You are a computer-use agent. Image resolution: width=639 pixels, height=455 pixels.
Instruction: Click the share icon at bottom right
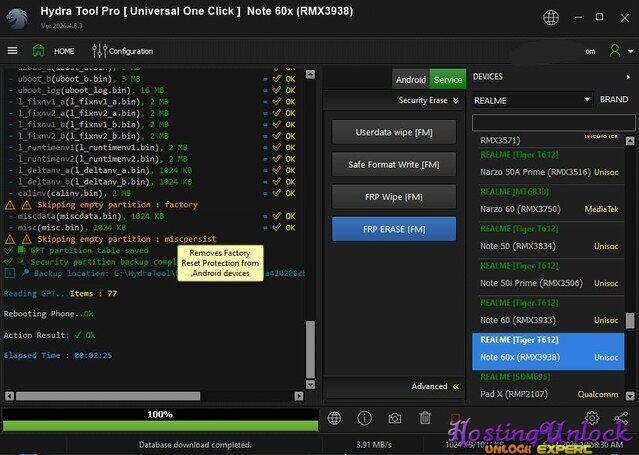coord(621,418)
